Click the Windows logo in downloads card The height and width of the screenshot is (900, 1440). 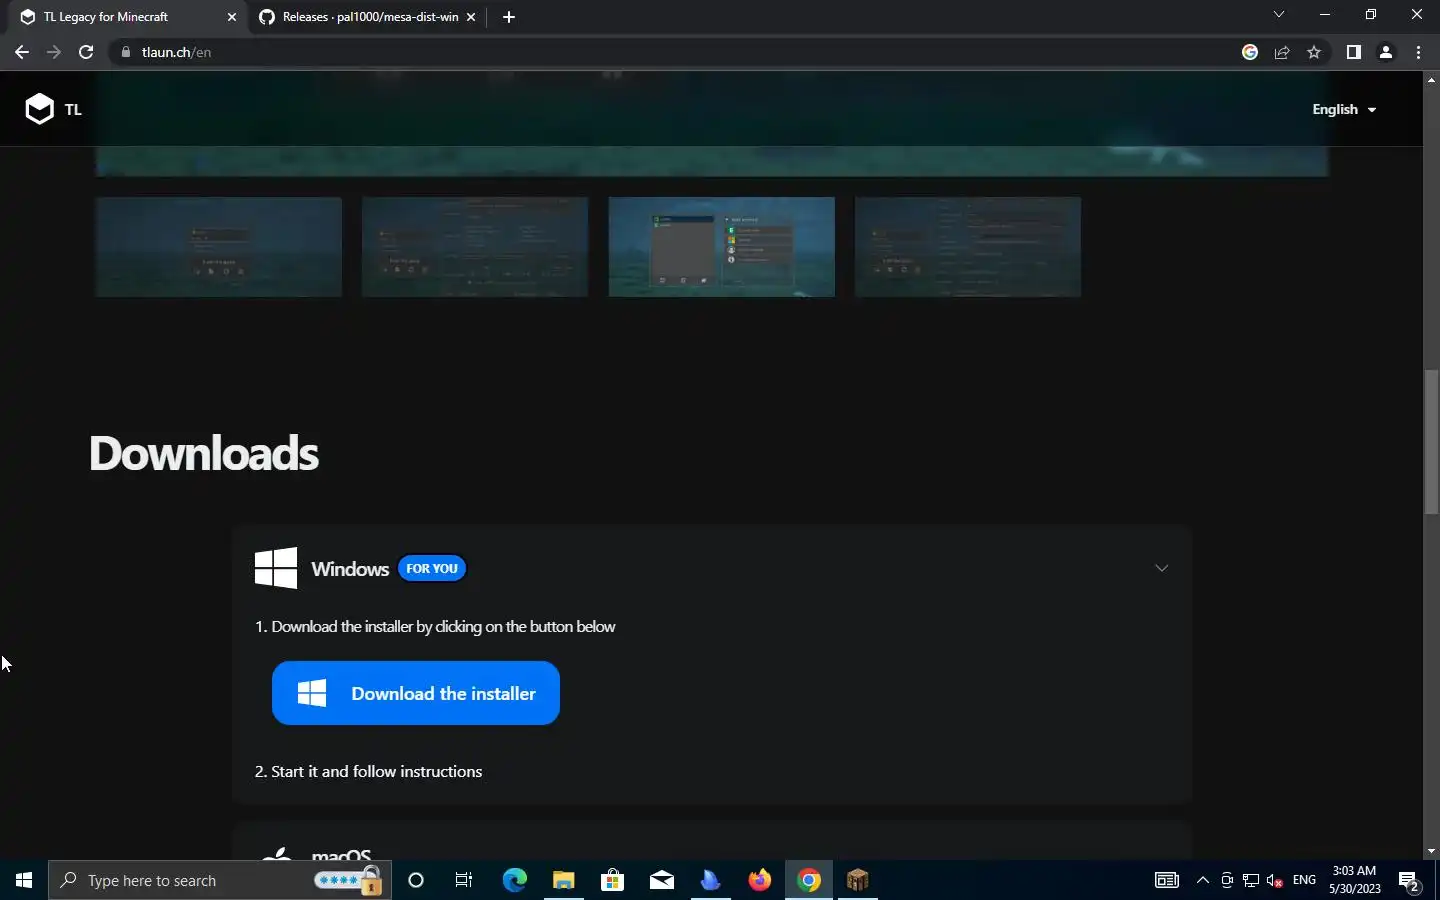point(276,568)
